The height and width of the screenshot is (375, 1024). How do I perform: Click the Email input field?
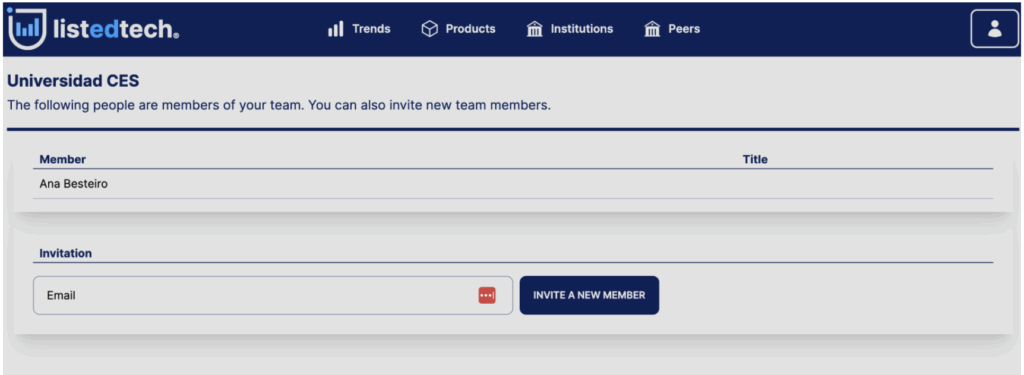coord(273,295)
